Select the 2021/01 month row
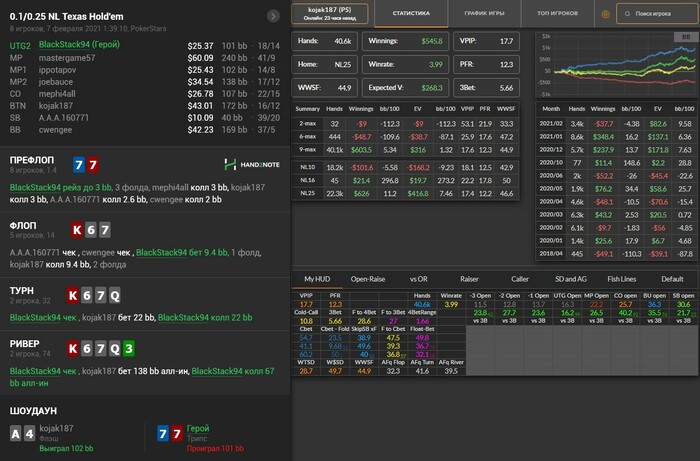Image resolution: width=700 pixels, height=461 pixels. (x=617, y=137)
